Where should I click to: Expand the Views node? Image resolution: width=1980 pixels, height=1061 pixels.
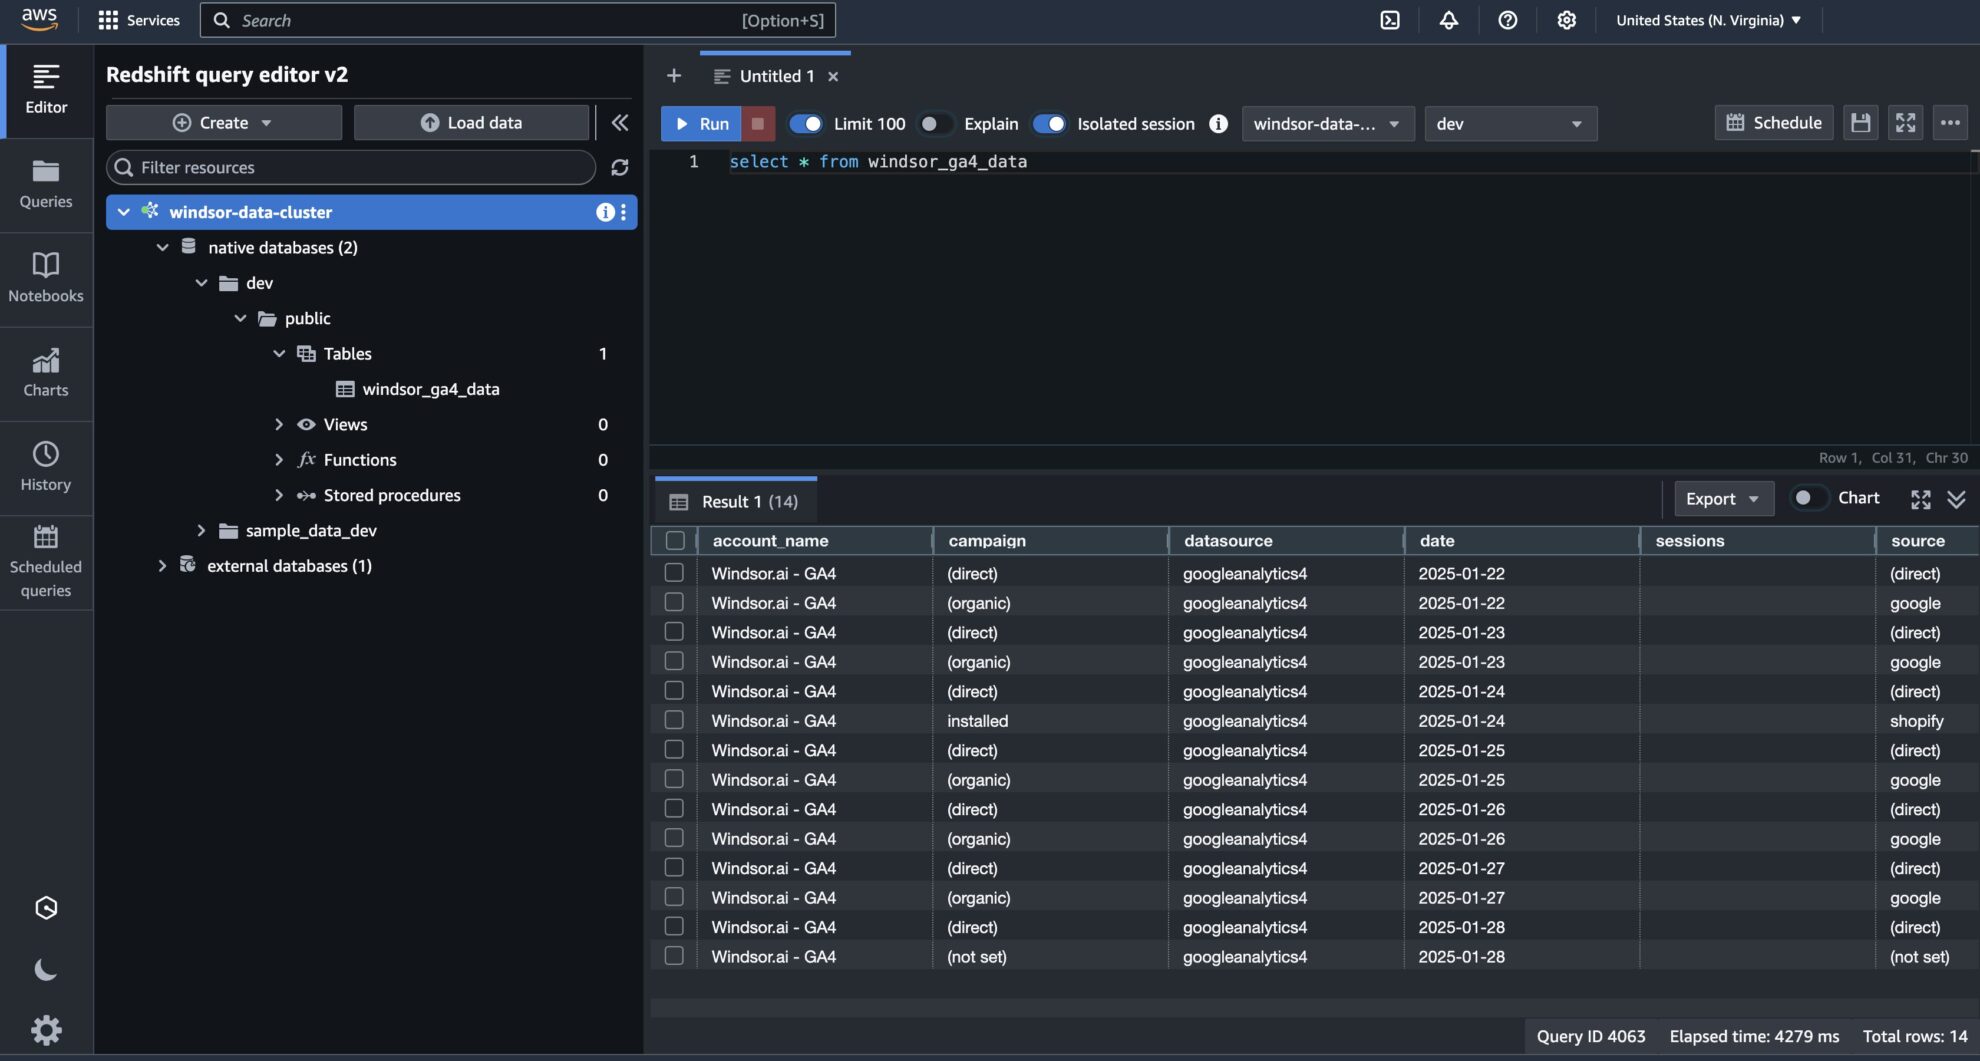[279, 424]
